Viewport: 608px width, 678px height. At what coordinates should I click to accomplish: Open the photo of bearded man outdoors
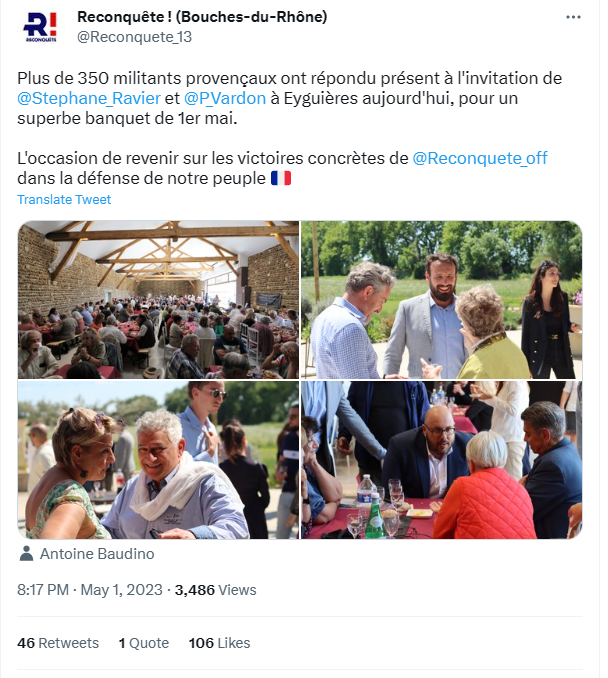pyautogui.click(x=442, y=300)
